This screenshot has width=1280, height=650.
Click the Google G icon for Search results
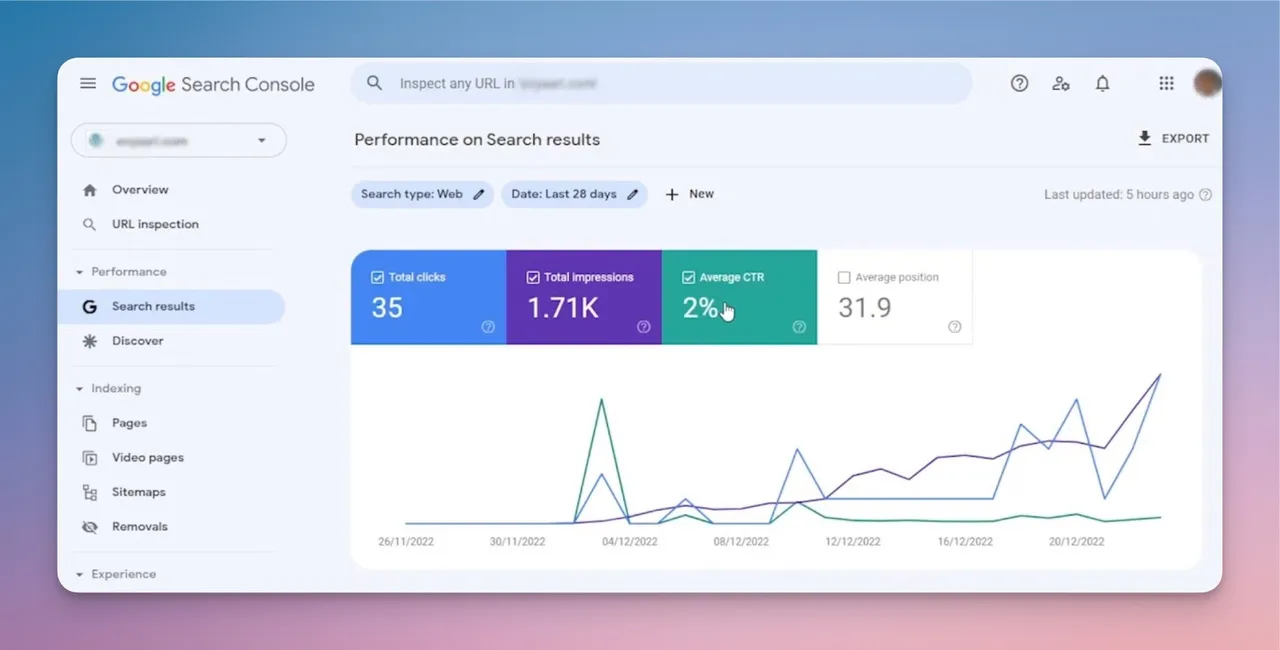90,307
